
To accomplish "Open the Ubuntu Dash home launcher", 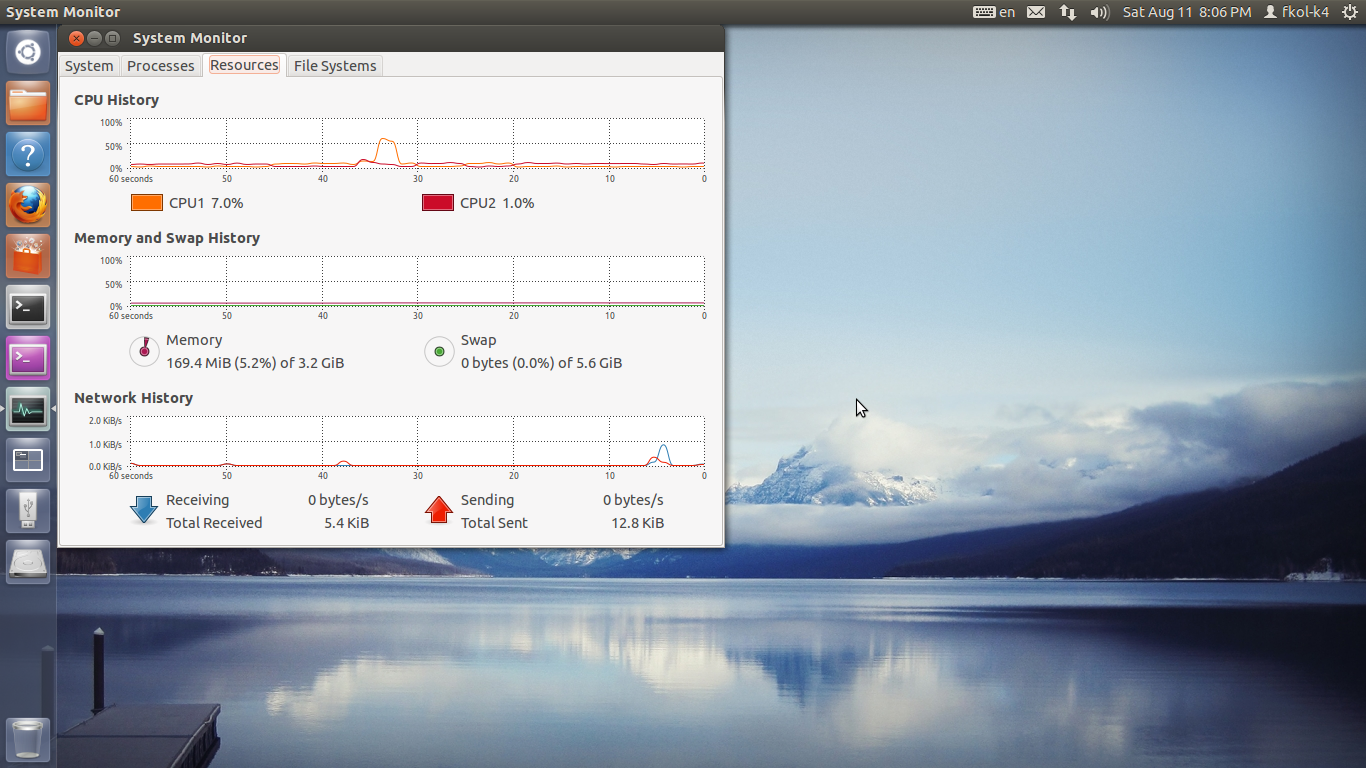I will point(28,51).
